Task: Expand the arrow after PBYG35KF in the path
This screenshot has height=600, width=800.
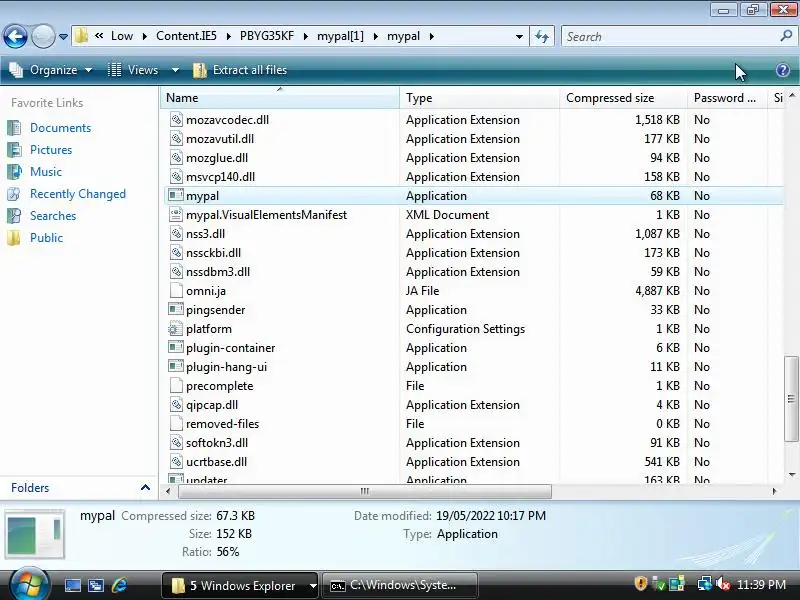Action: coord(306,36)
